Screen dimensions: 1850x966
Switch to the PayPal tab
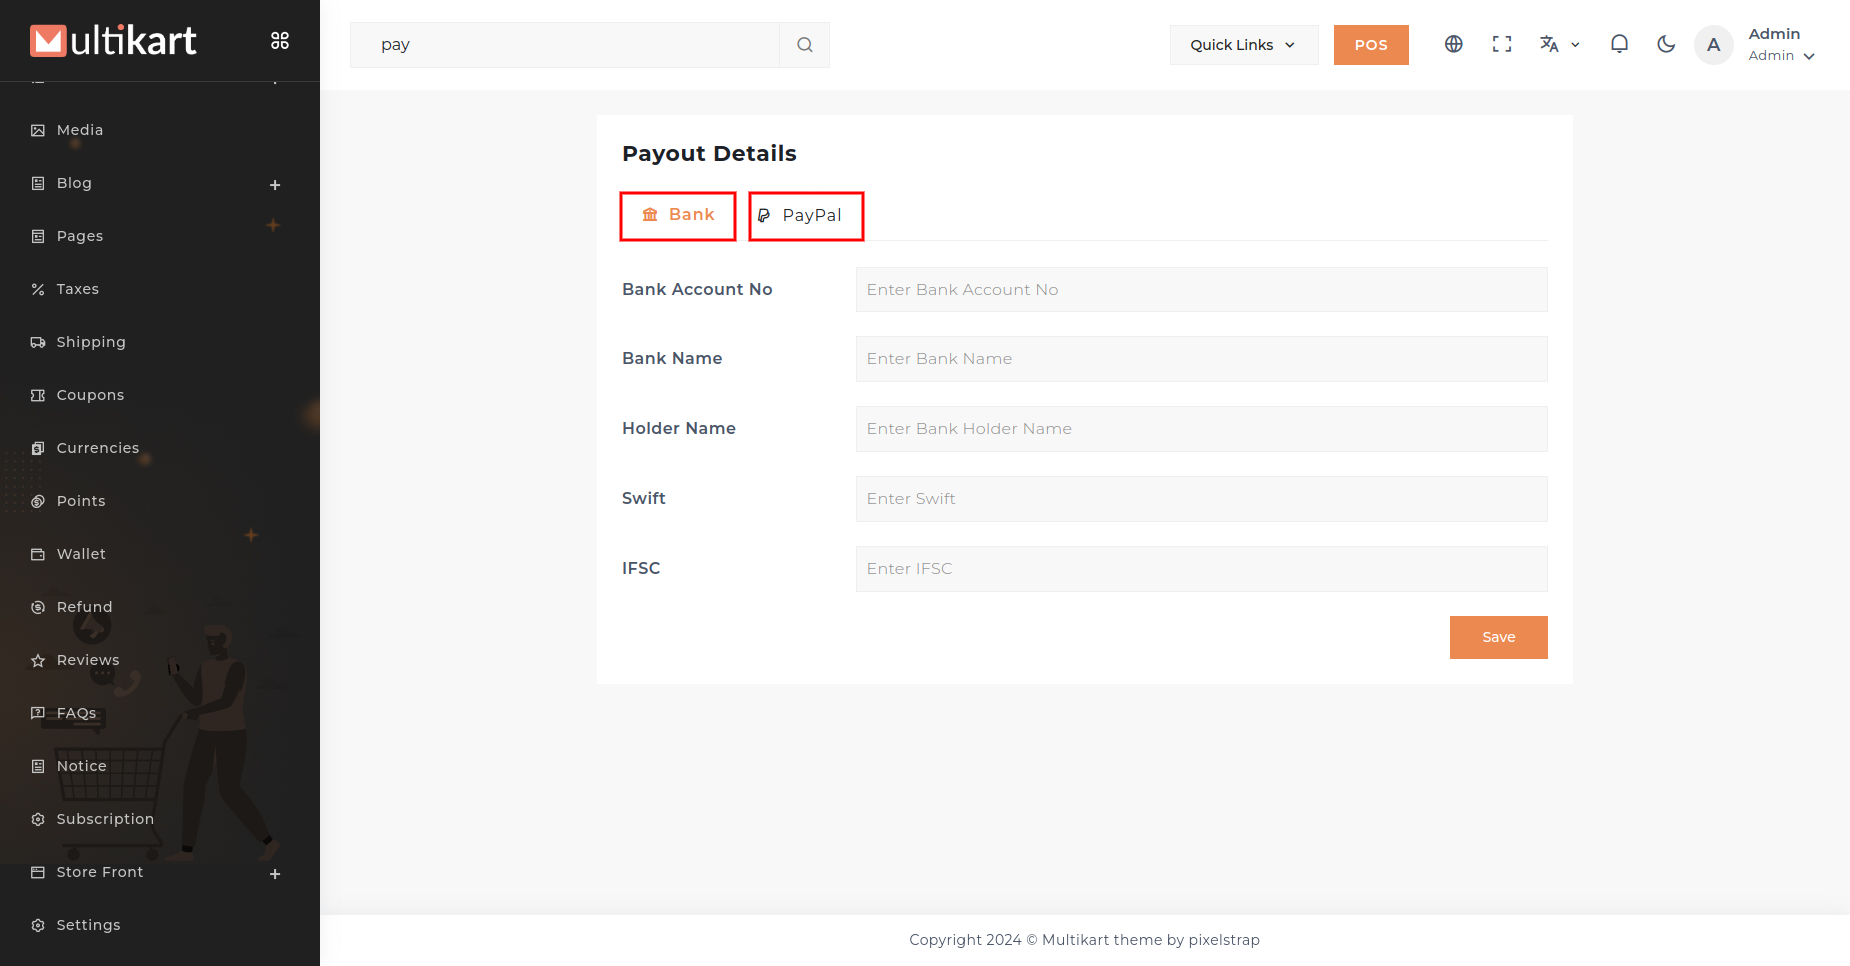tap(806, 216)
